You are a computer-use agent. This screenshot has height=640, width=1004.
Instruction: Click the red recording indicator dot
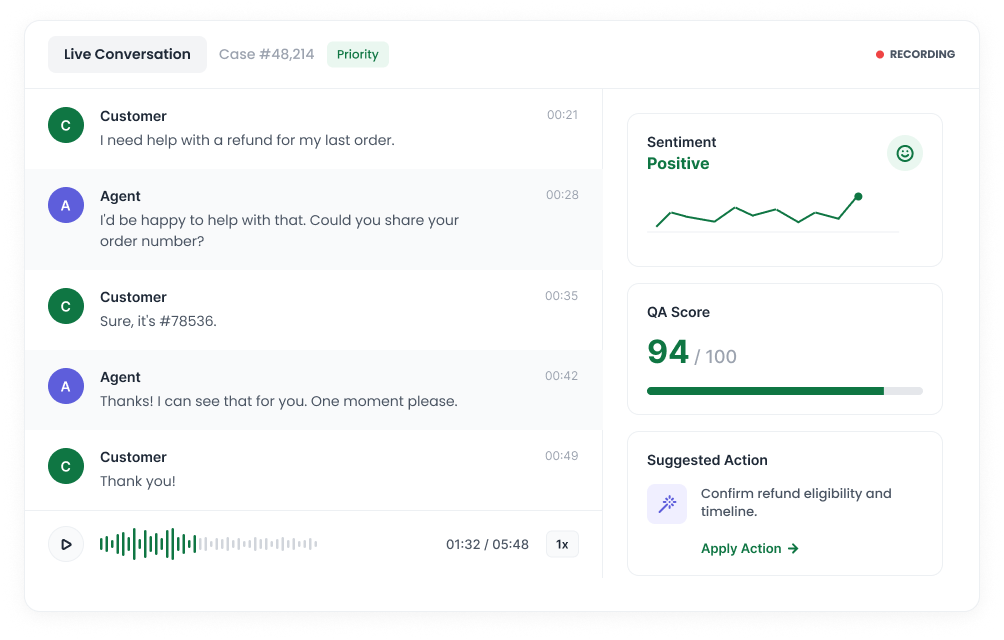[x=880, y=54]
